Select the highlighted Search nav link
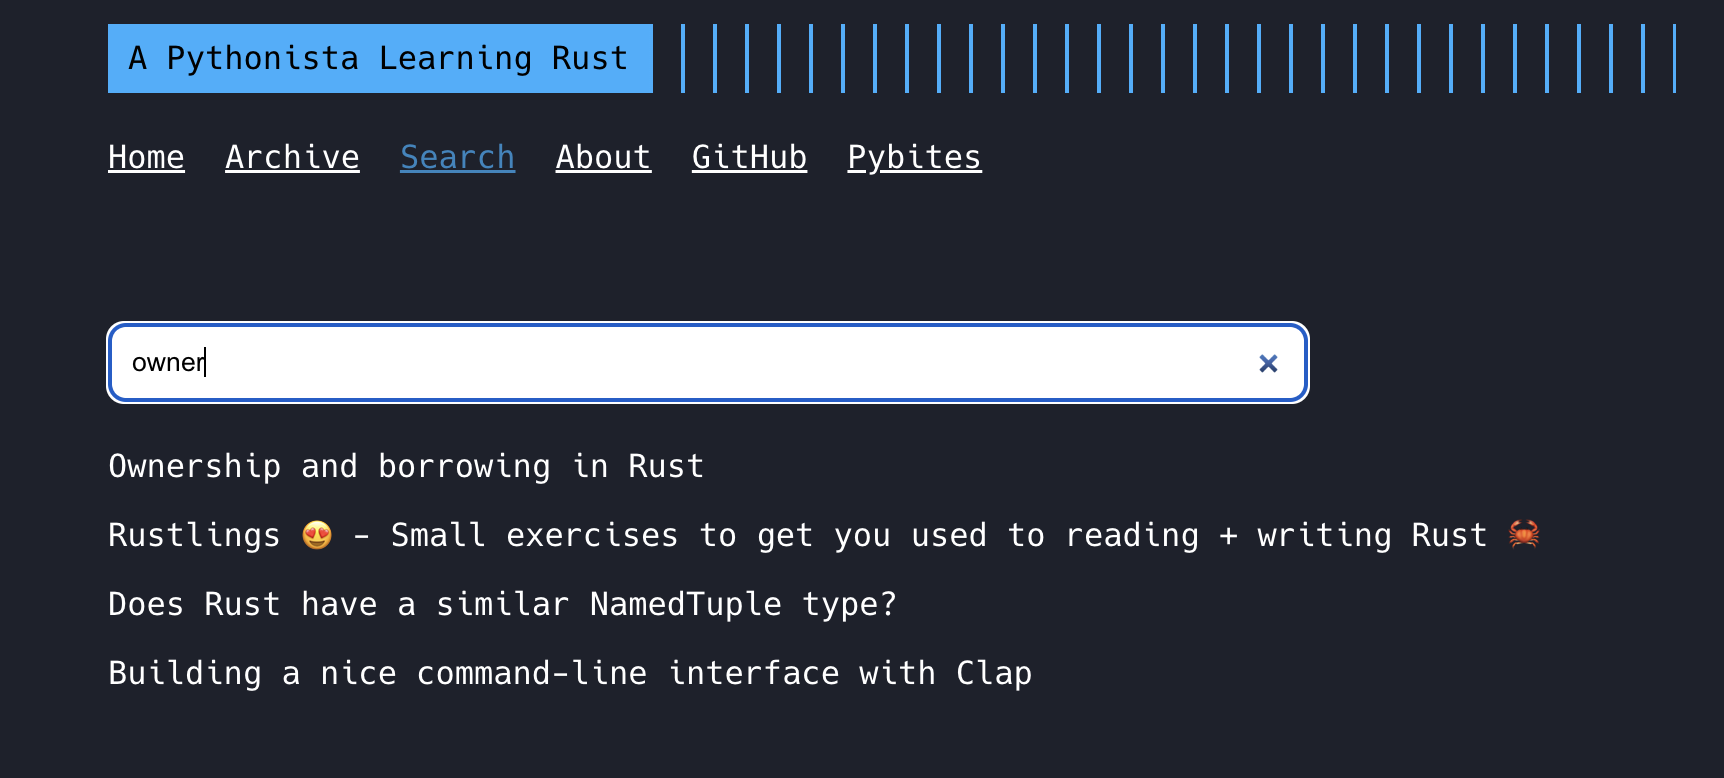This screenshot has height=778, width=1724. [x=457, y=157]
